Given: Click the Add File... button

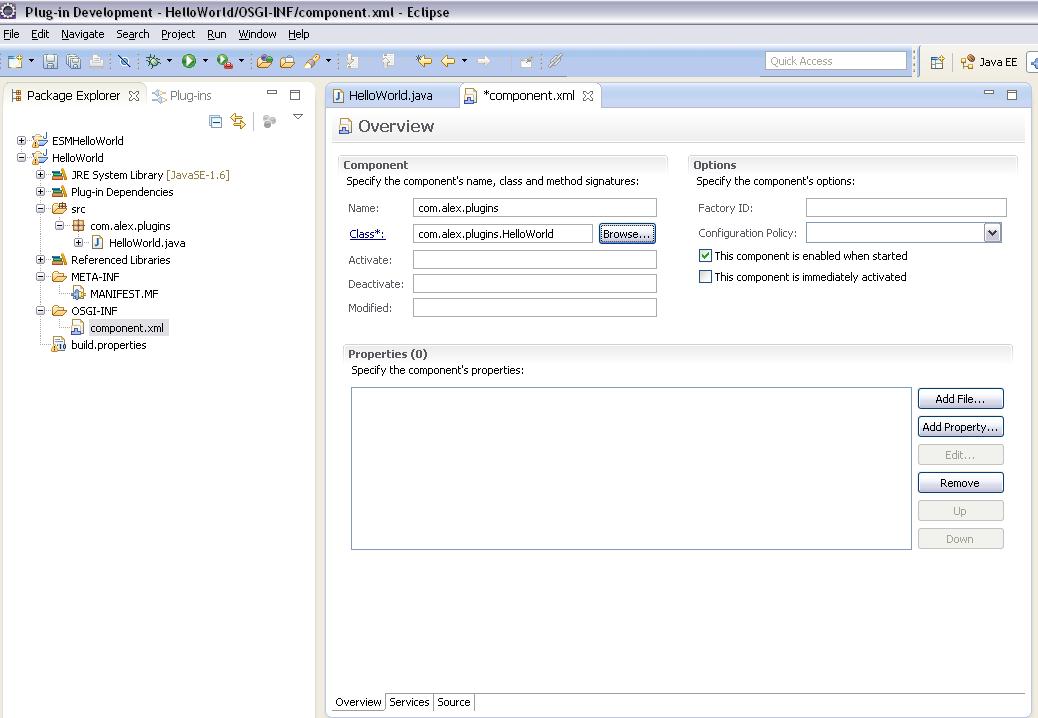Looking at the screenshot, I should click(x=960, y=399).
